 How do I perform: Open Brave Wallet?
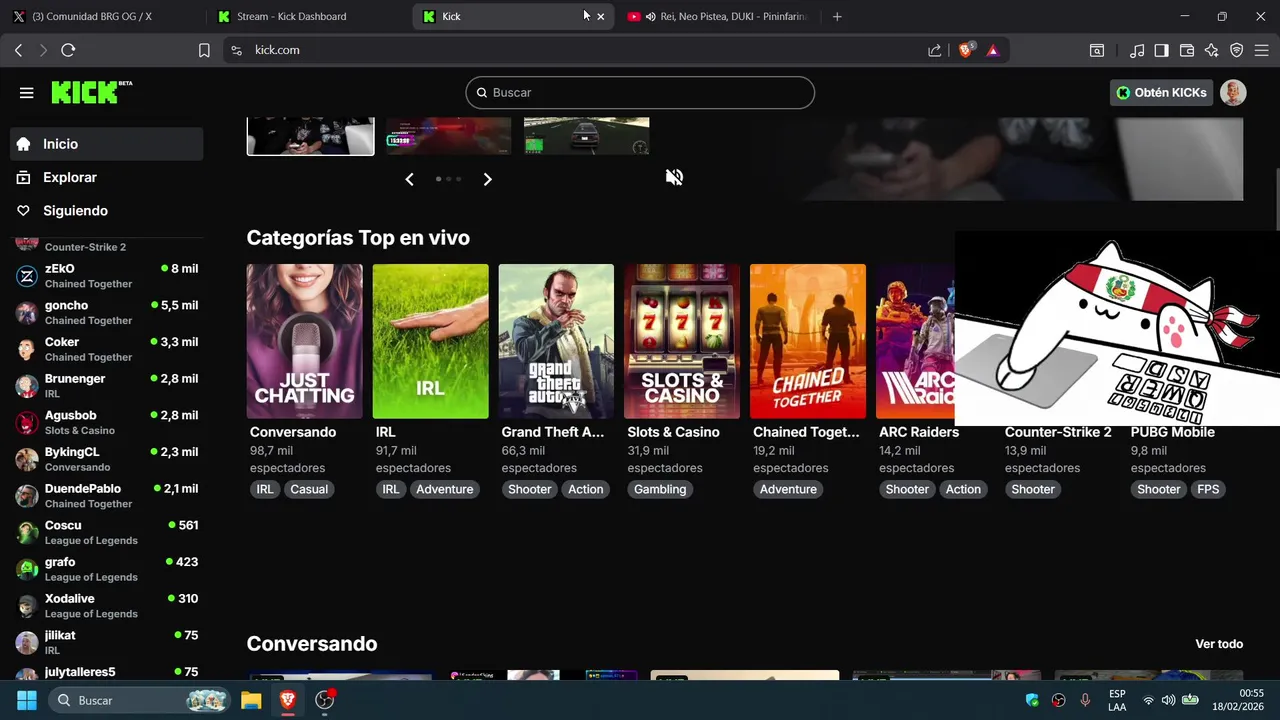coord(1187,50)
